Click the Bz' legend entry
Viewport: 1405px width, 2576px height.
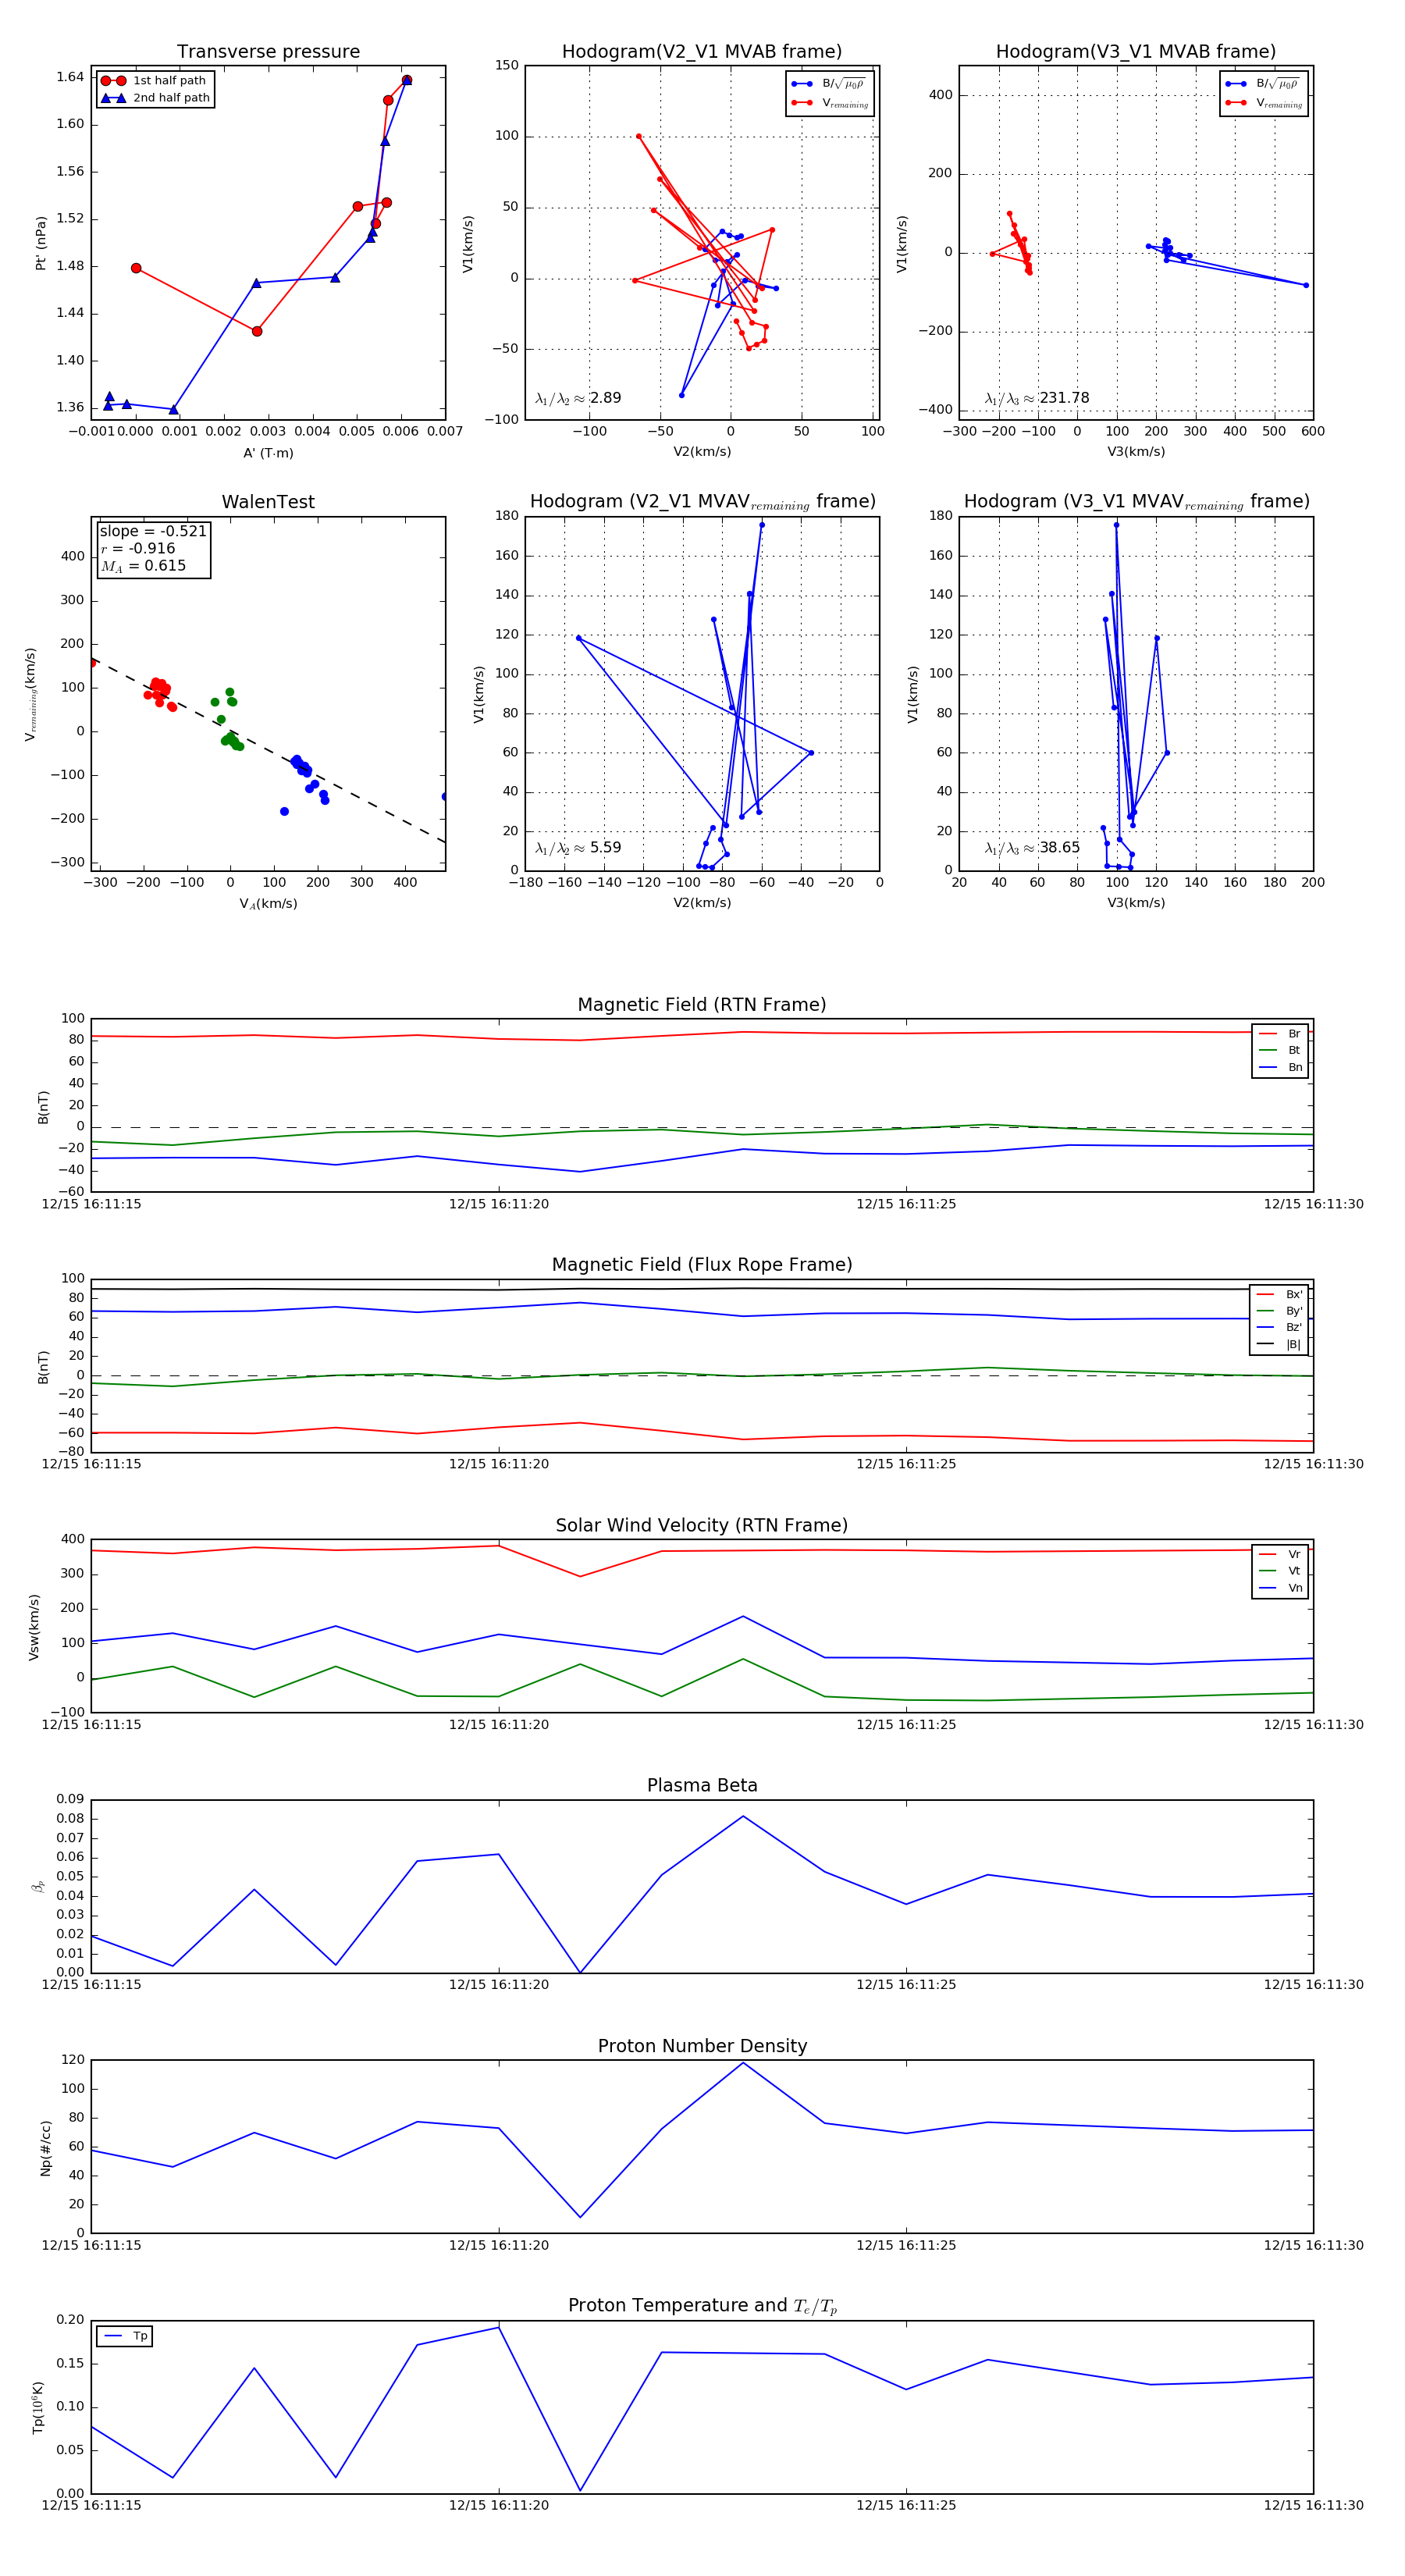tap(1279, 1327)
